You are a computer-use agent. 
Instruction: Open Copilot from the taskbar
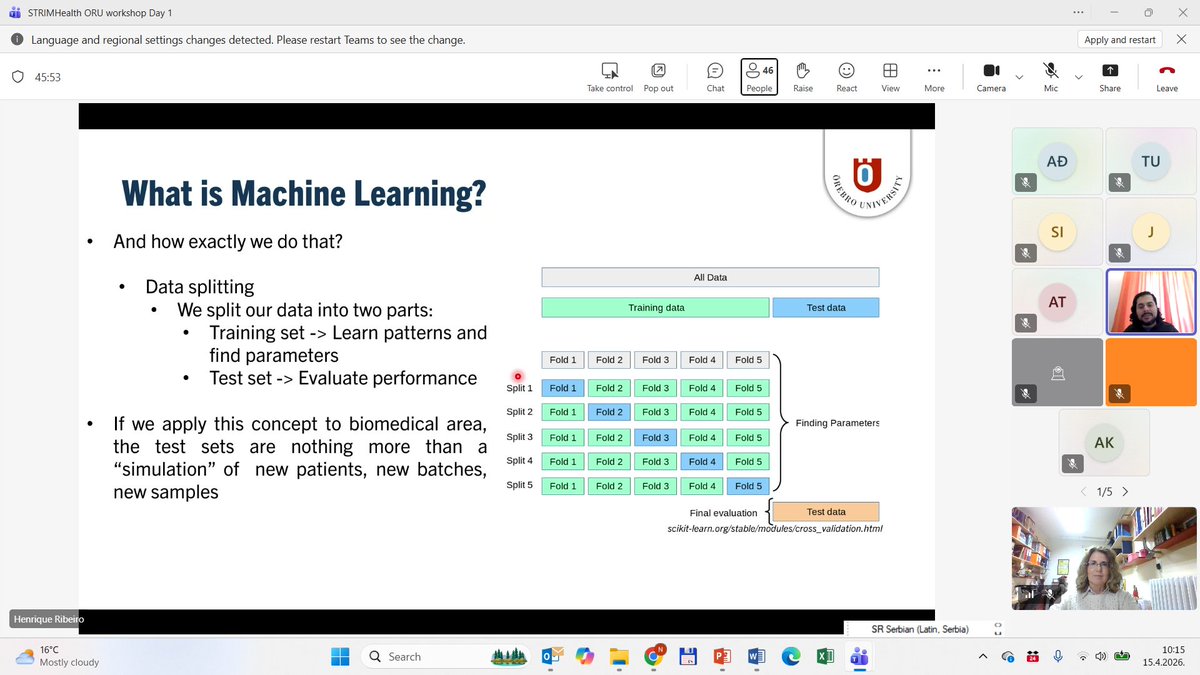(585, 656)
